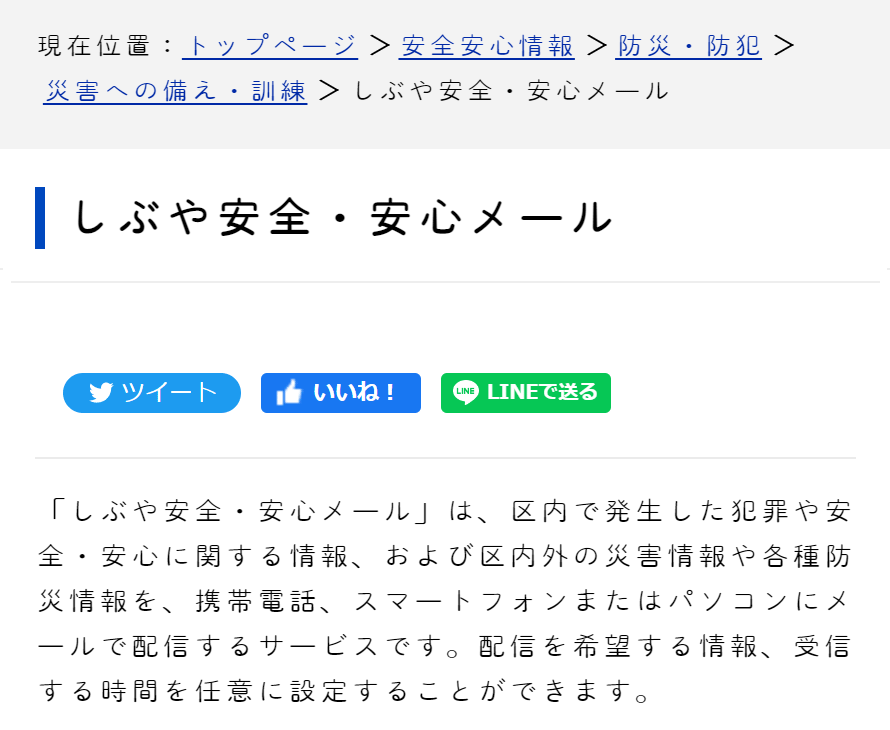
Task: Click the arrow separator after 防災・防犯
Action: tap(784, 46)
